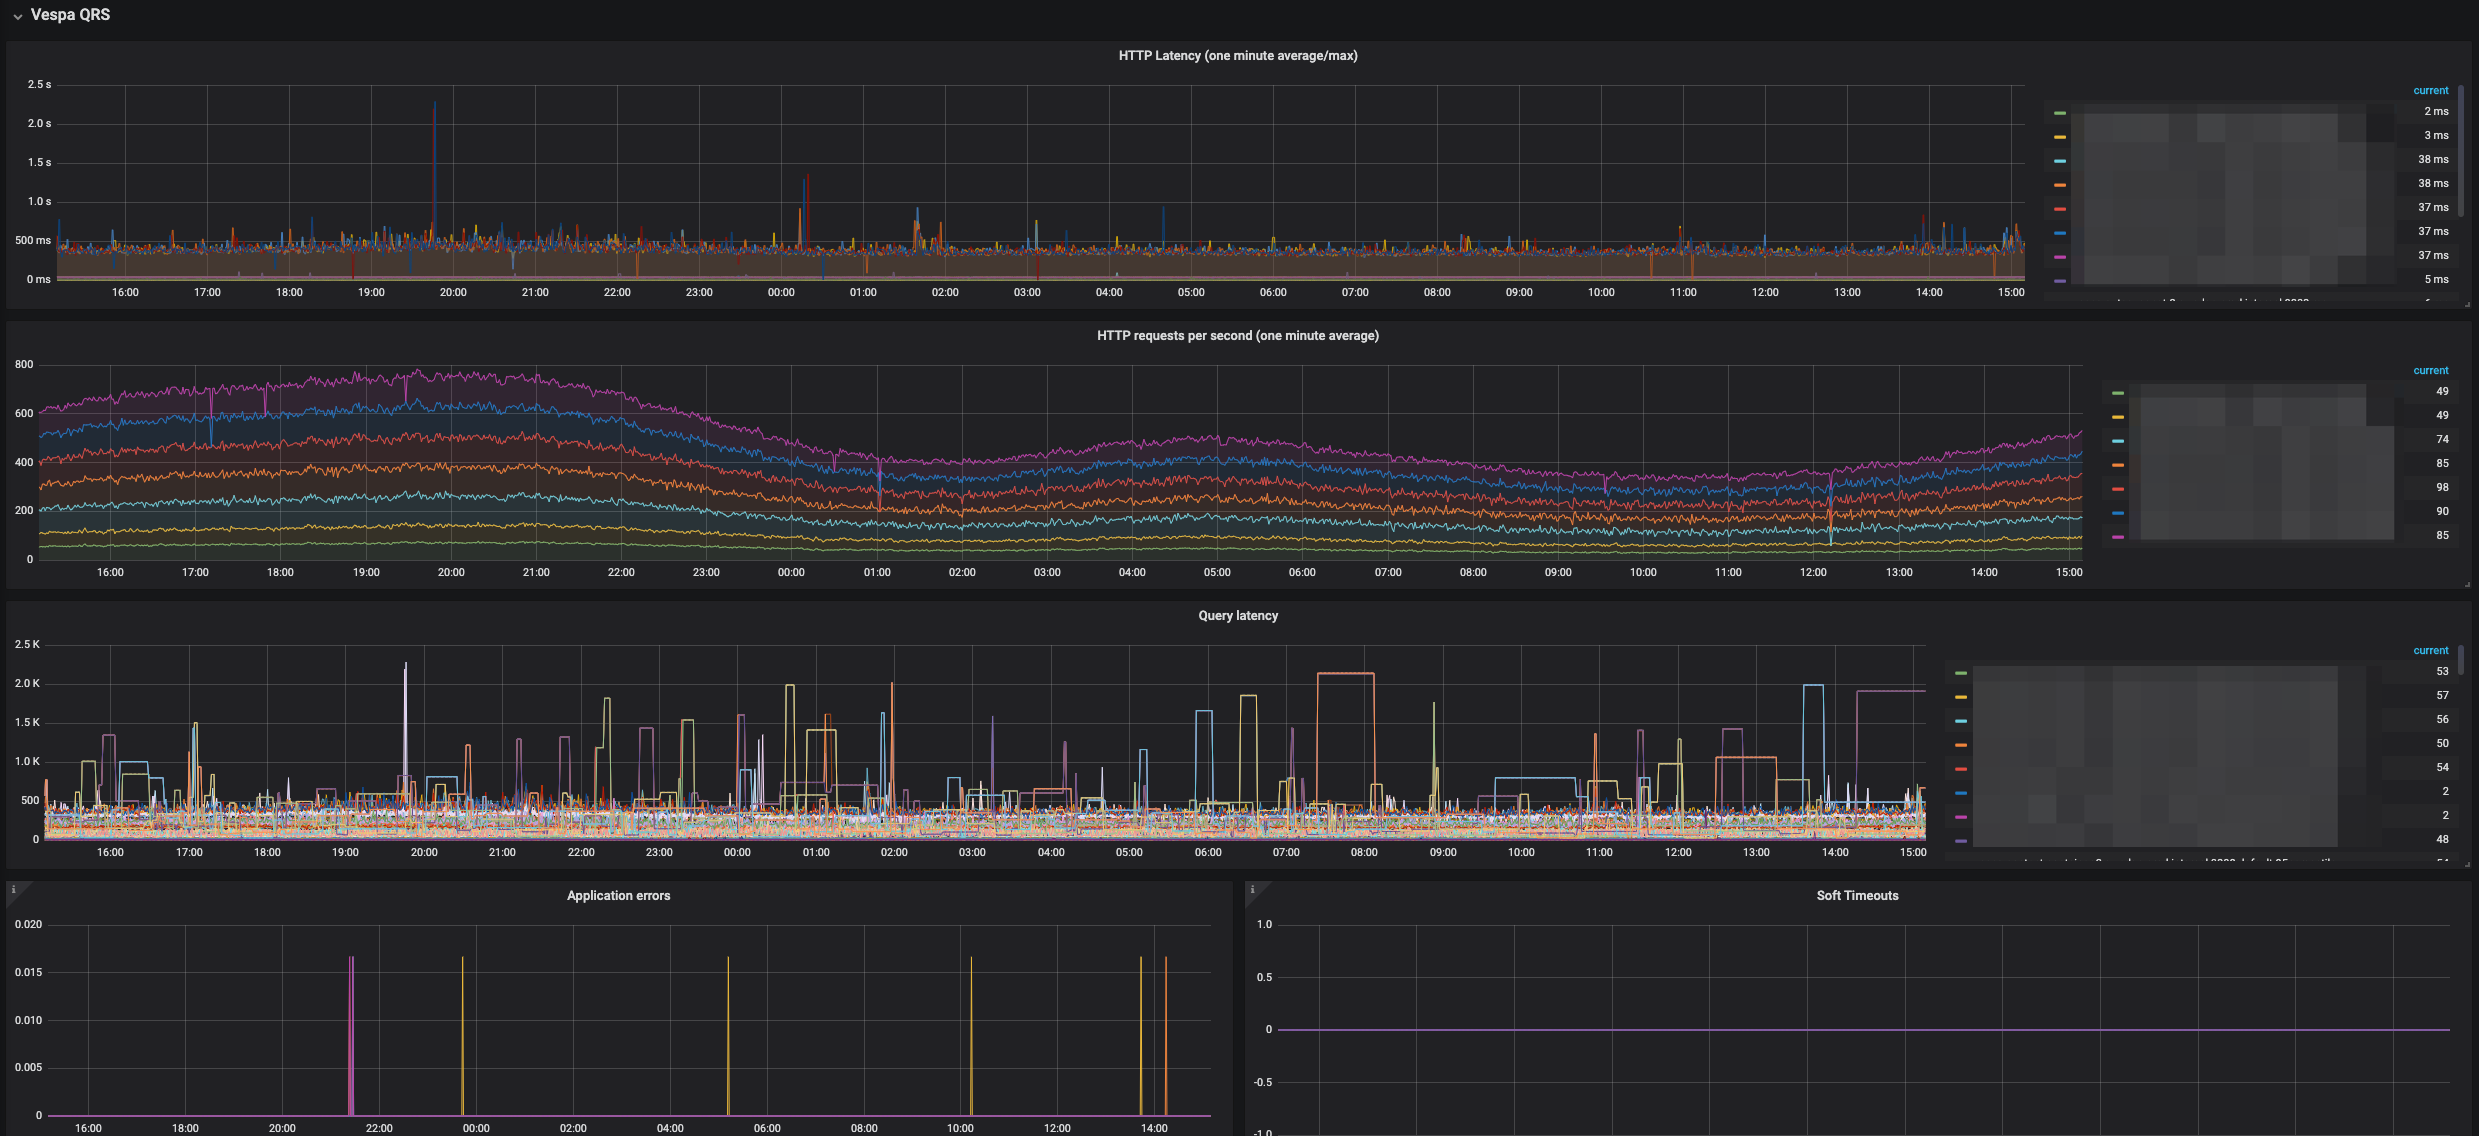Open the HTTP Latency panel title menu
Screen dimensions: 2479x1136
[1237, 56]
